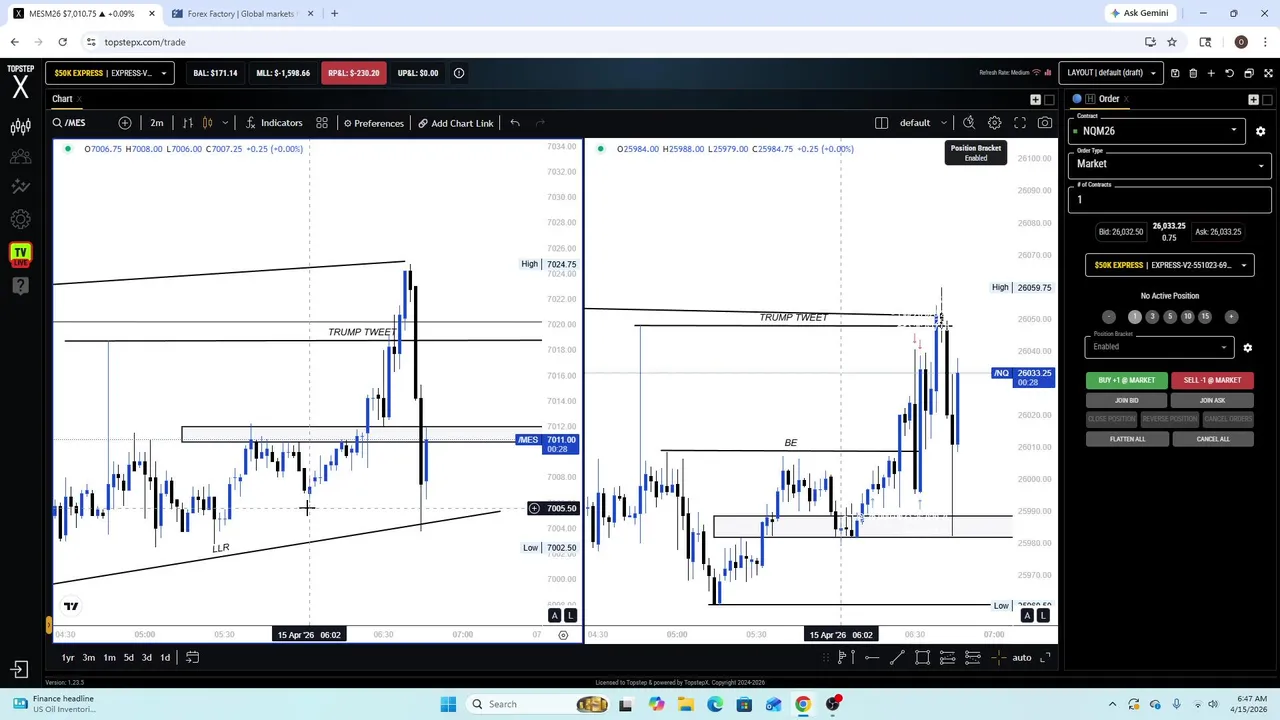Click FLATTEN ALL button
Image resolution: width=1280 pixels, height=720 pixels.
click(x=1127, y=439)
